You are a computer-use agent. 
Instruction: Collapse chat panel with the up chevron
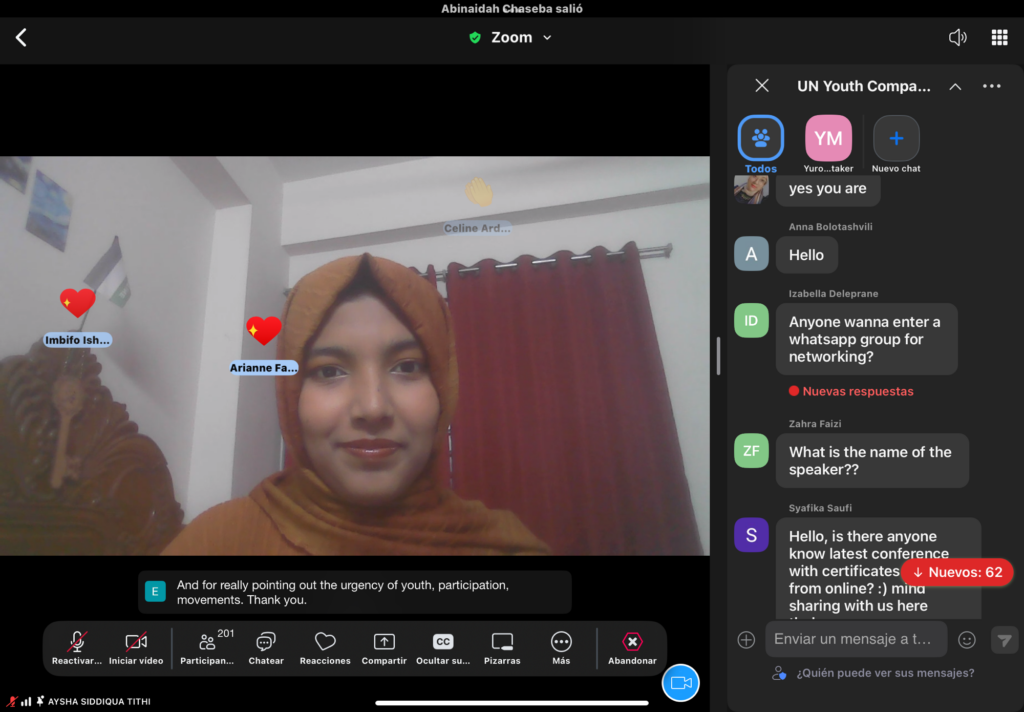click(x=955, y=87)
